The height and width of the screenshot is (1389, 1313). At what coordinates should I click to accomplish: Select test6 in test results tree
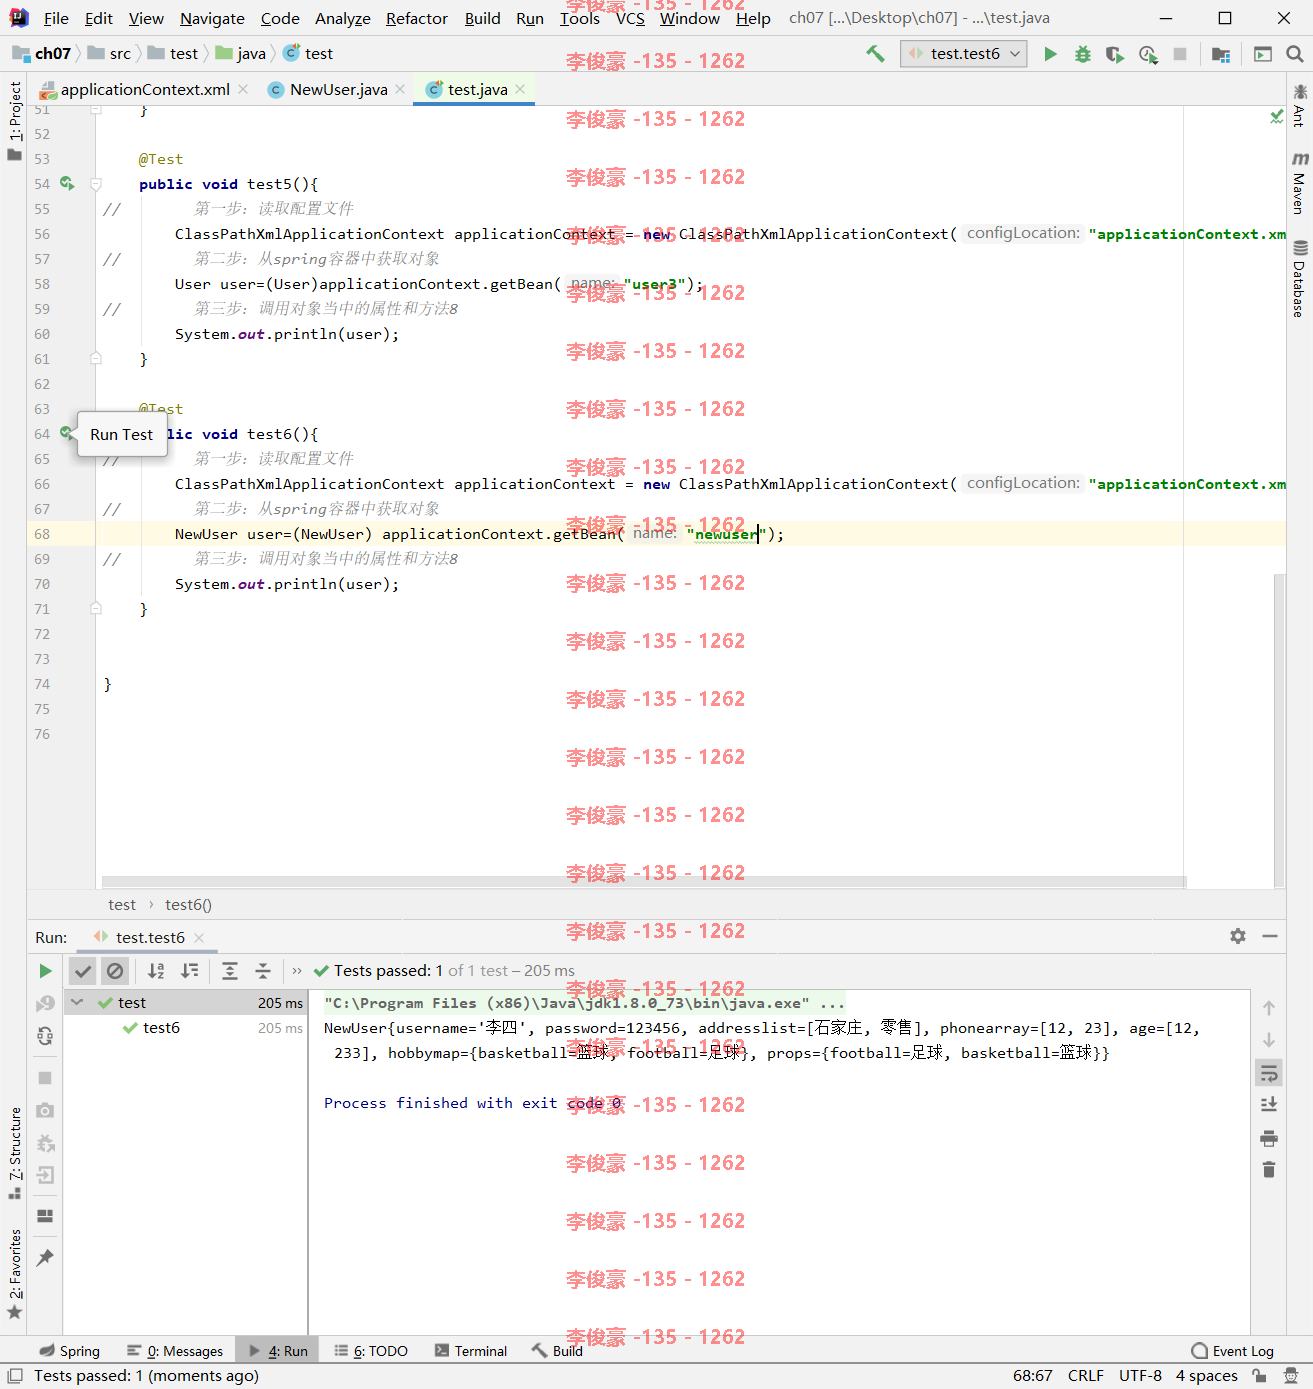pyautogui.click(x=161, y=1028)
